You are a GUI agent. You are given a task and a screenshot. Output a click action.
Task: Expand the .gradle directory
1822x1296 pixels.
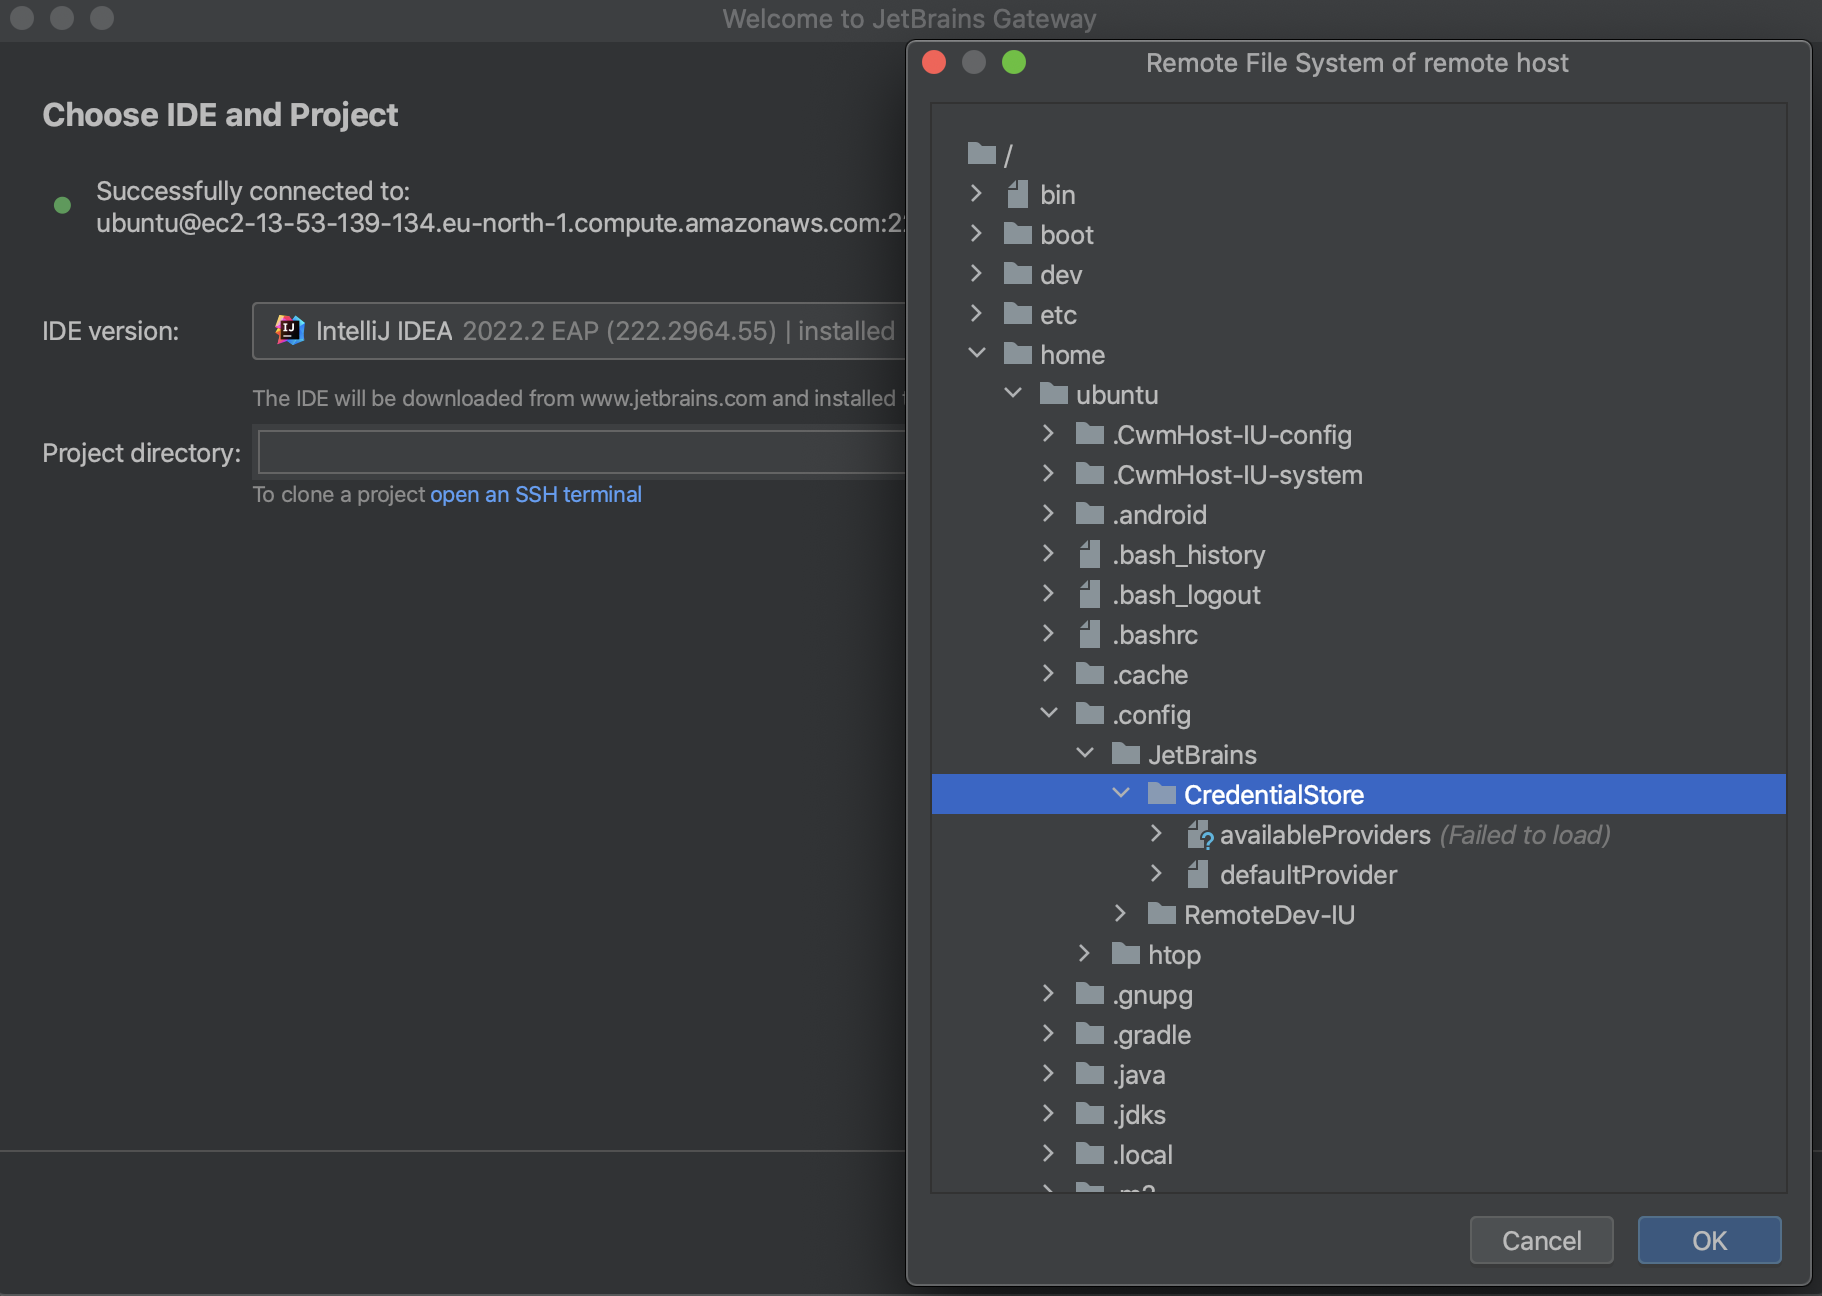click(x=1049, y=1034)
